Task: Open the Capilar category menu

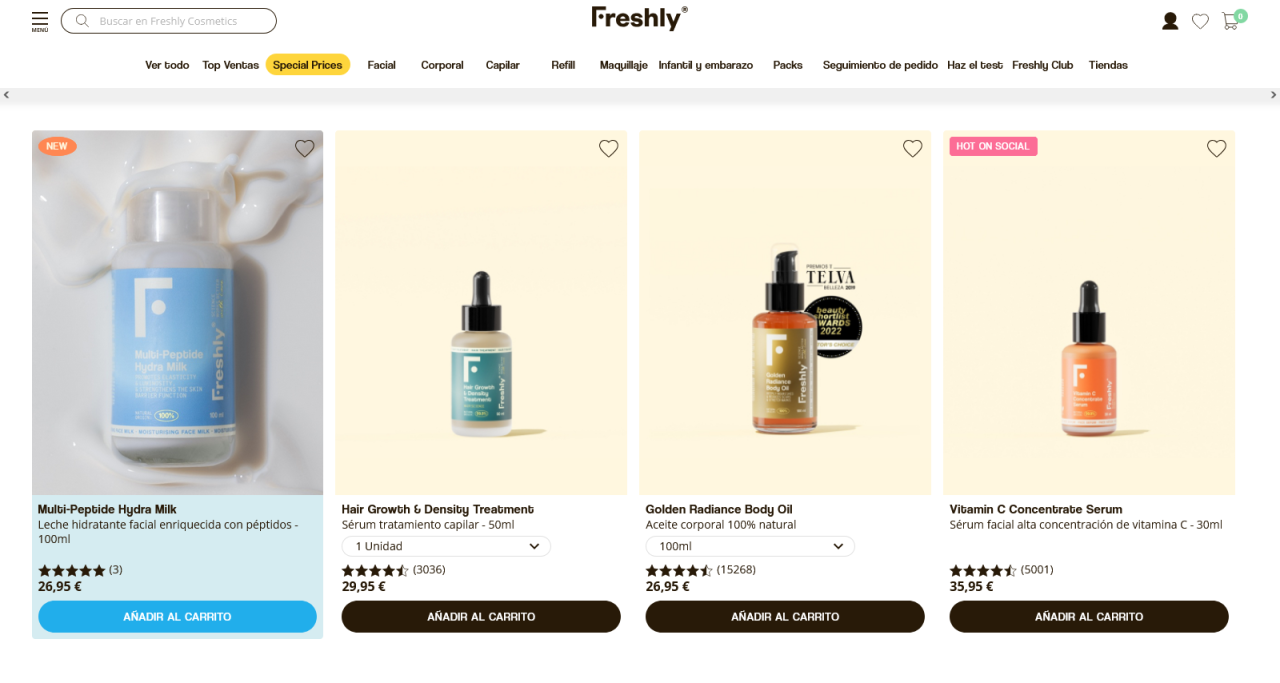Action: point(503,65)
